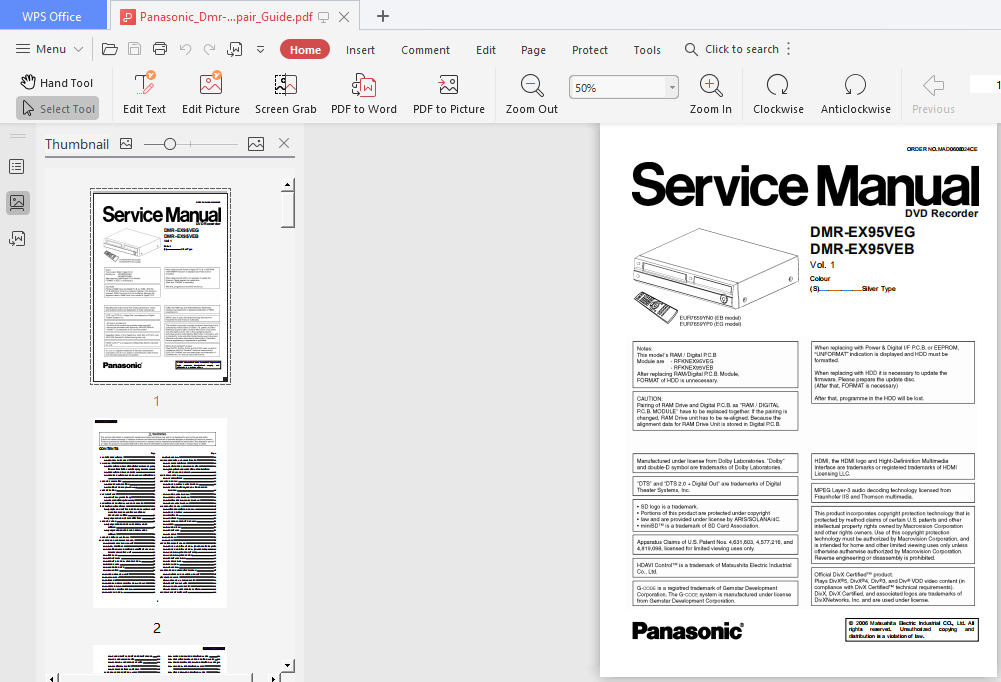The height and width of the screenshot is (682, 1001).
Task: Click the display mode icon on the PDF tab
Action: pos(324,17)
